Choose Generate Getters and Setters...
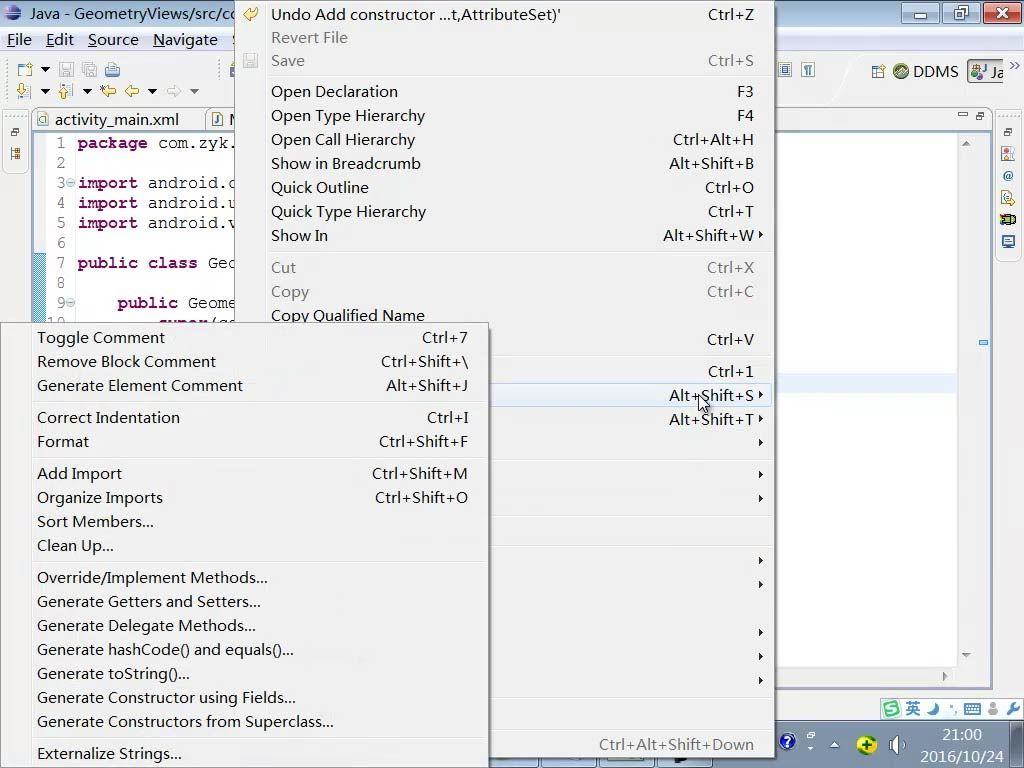Viewport: 1024px width, 768px height. [x=245, y=601]
